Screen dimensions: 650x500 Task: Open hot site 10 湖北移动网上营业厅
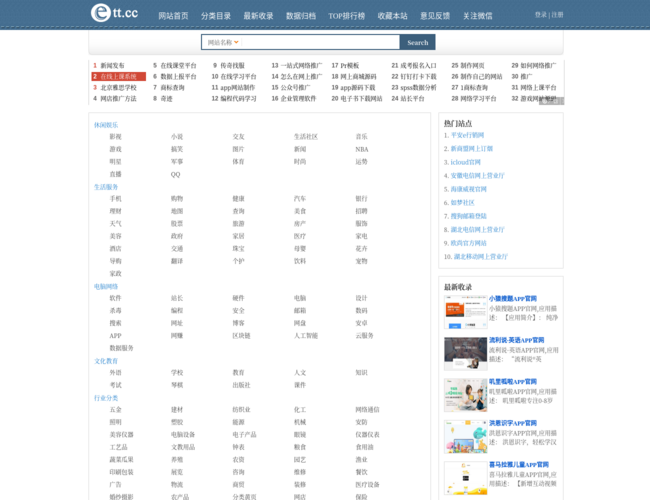[481, 257]
